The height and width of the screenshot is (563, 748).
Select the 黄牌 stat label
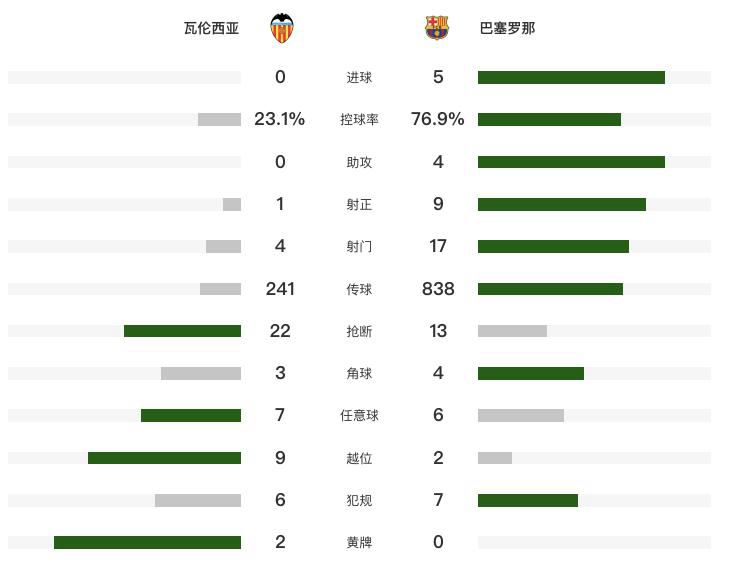pos(359,542)
